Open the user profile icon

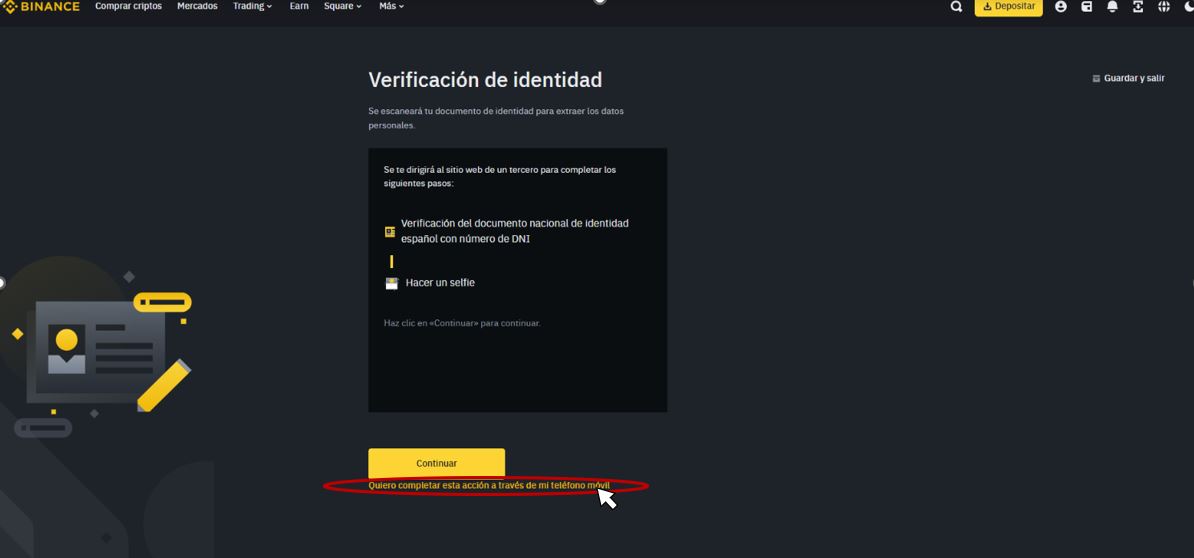click(x=1061, y=7)
